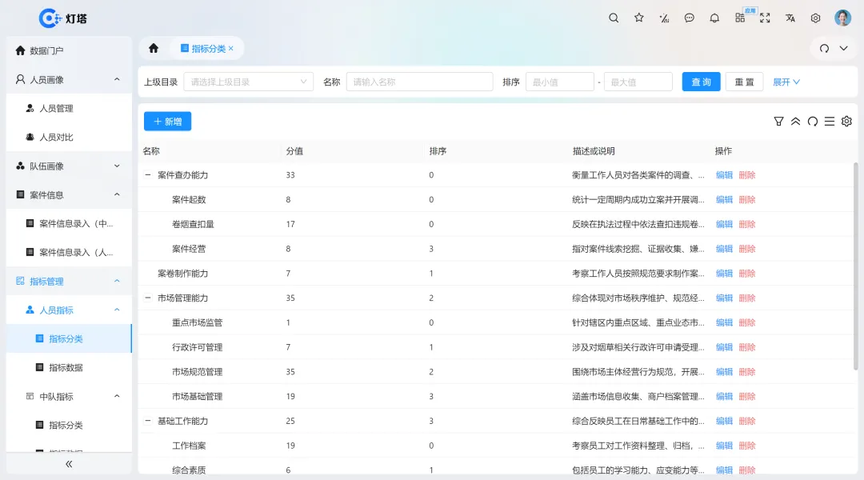Click 编辑 link for 案件起数 row

coord(724,200)
